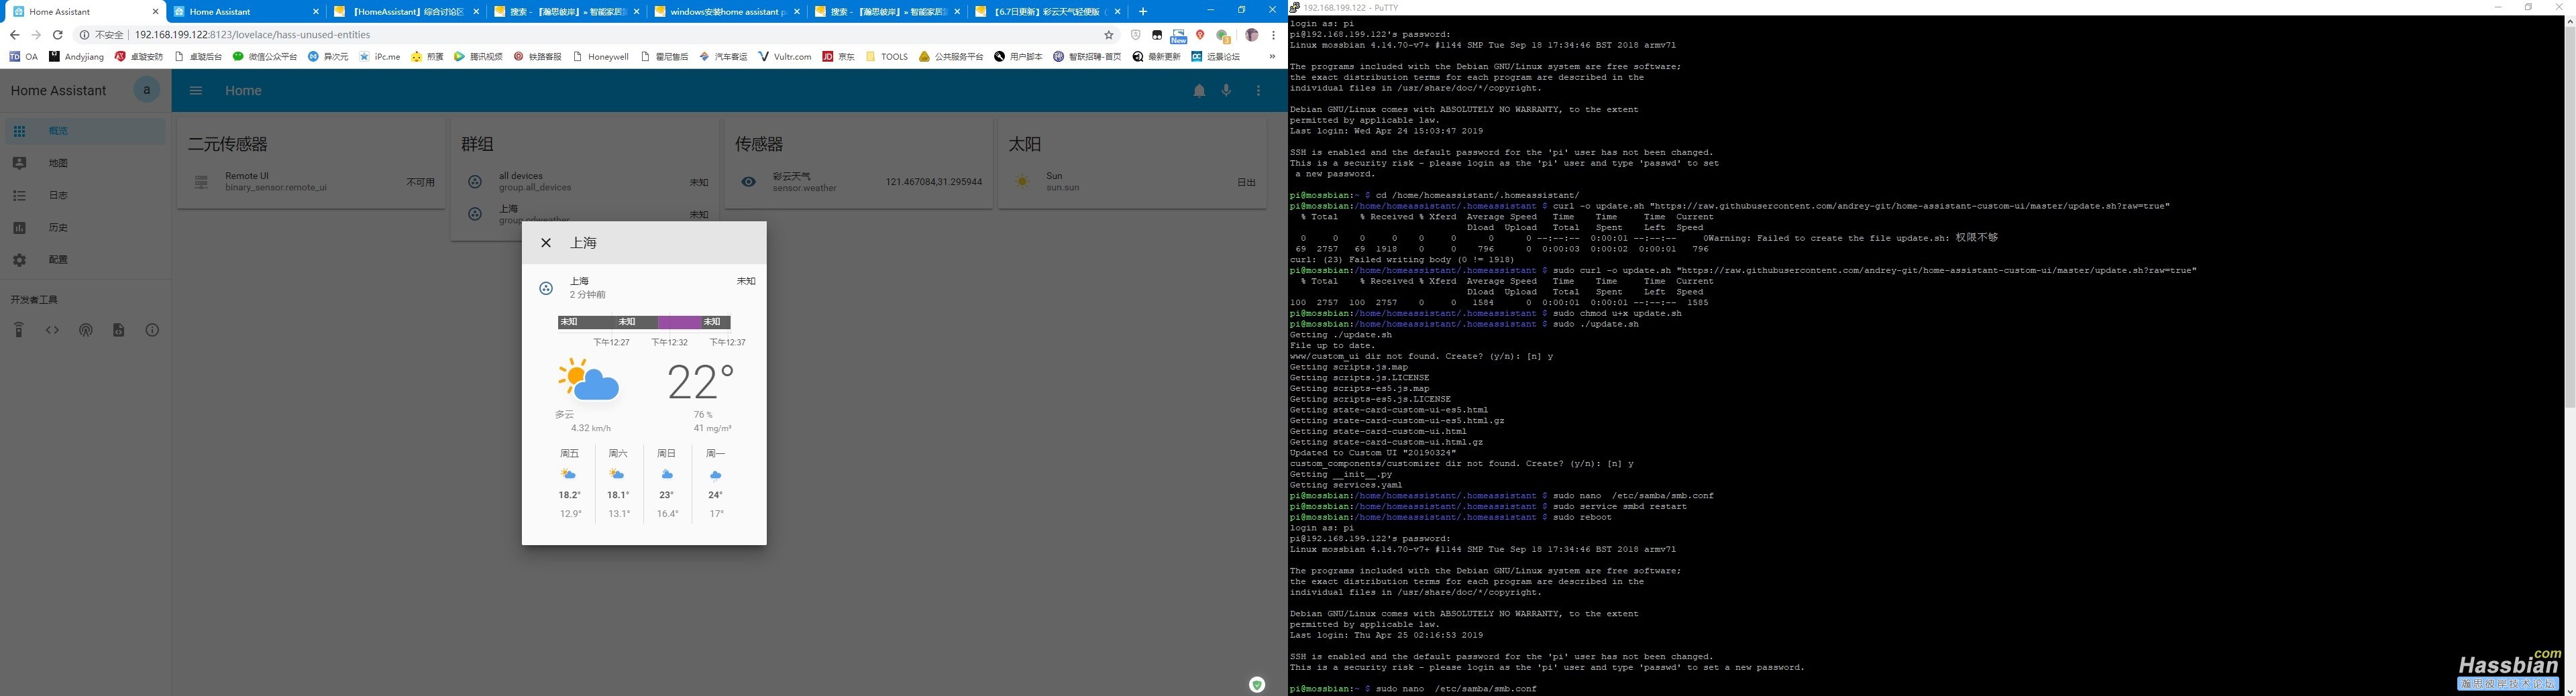2576x696 pixels.
Task: Expand hidden bookmarks with the chevron
Action: point(1272,57)
